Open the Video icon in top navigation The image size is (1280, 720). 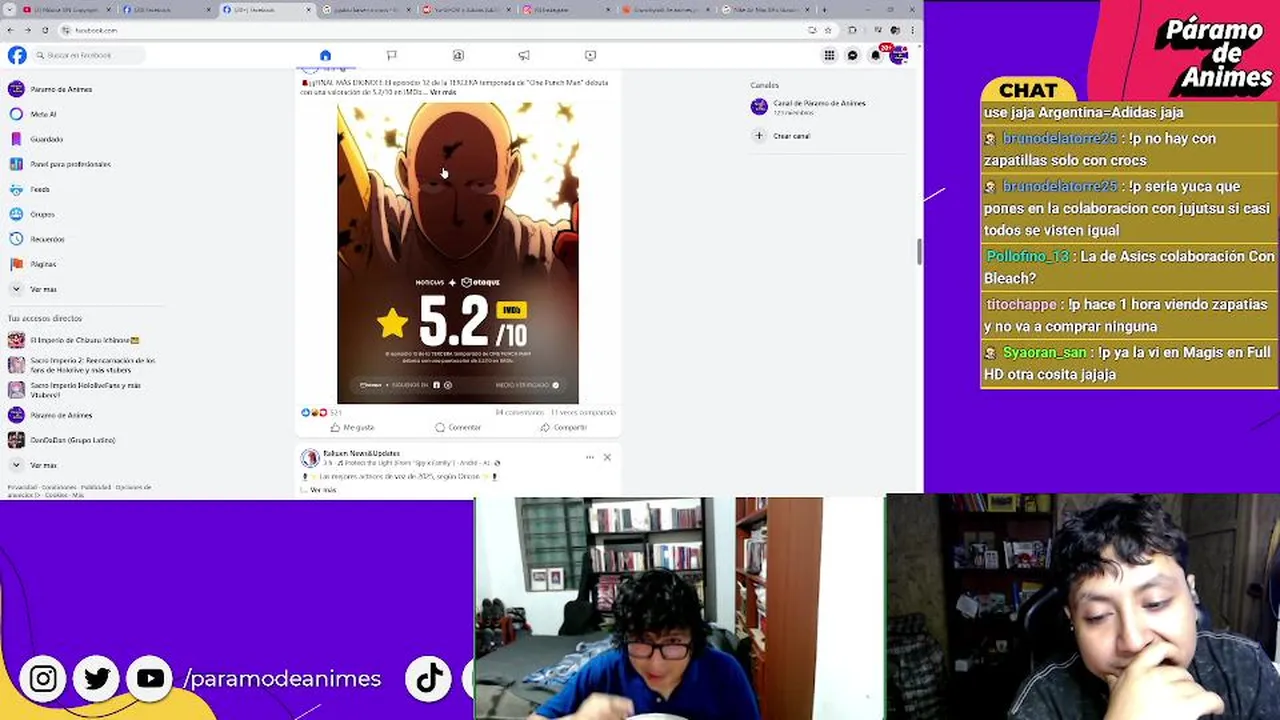(x=590, y=55)
